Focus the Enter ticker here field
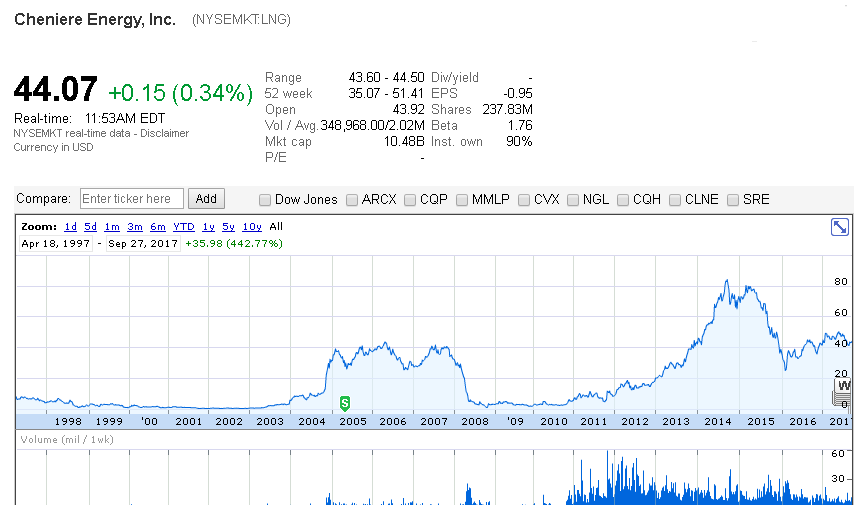857x505 pixels. [131, 199]
